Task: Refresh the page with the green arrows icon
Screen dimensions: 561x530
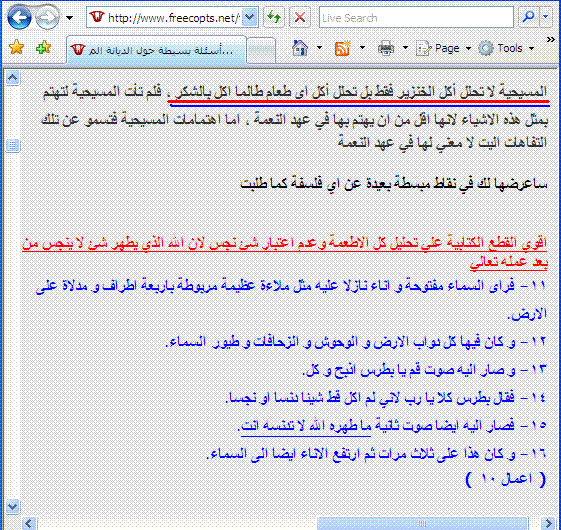Action: coord(274,17)
